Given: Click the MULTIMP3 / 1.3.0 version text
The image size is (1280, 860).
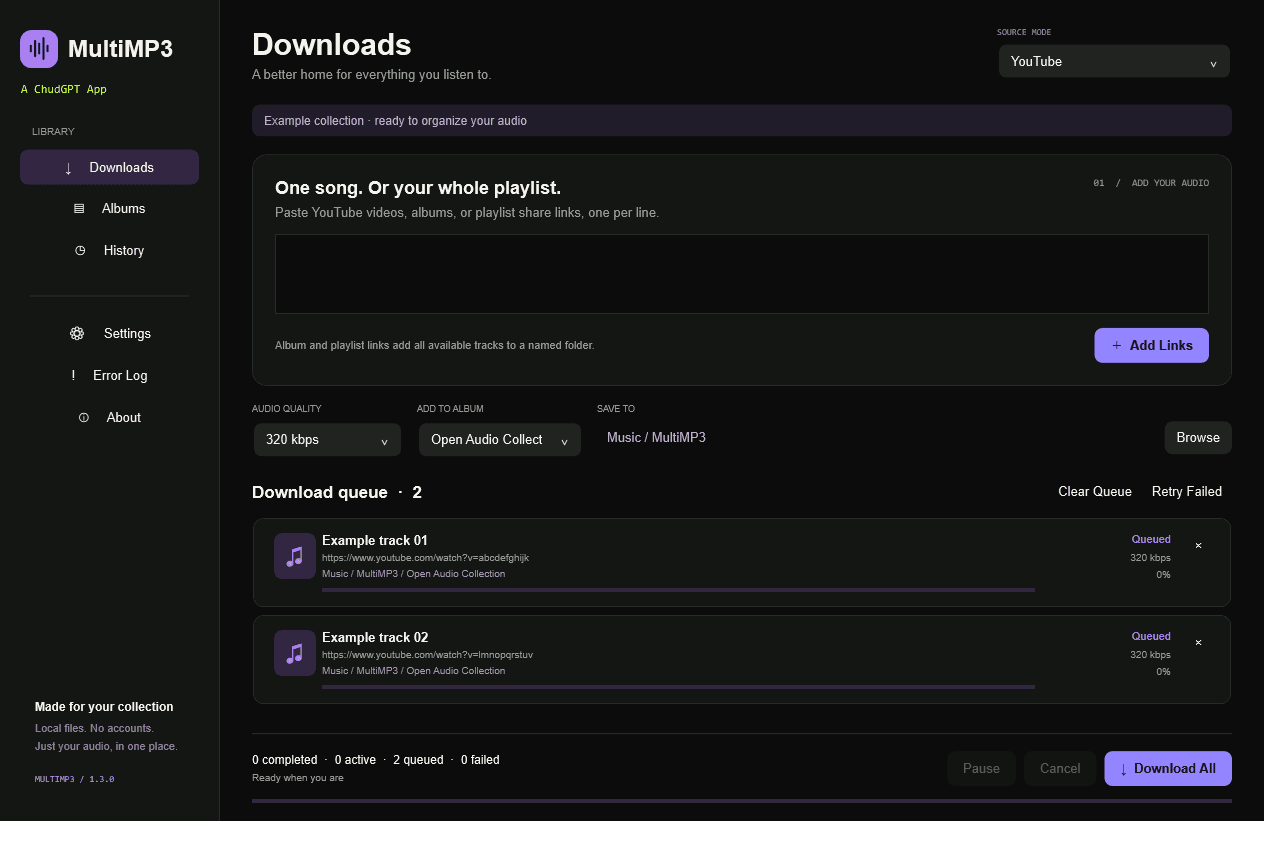Looking at the screenshot, I should [75, 779].
